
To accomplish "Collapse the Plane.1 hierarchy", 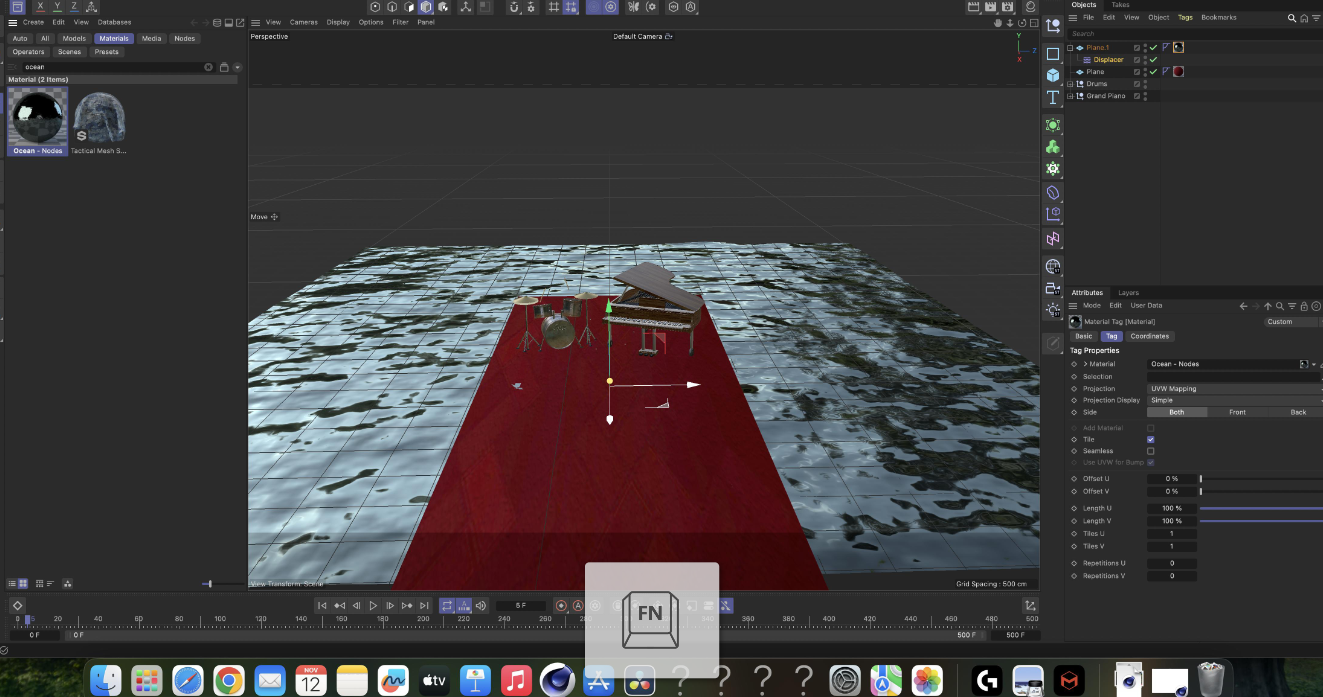I will [1070, 48].
